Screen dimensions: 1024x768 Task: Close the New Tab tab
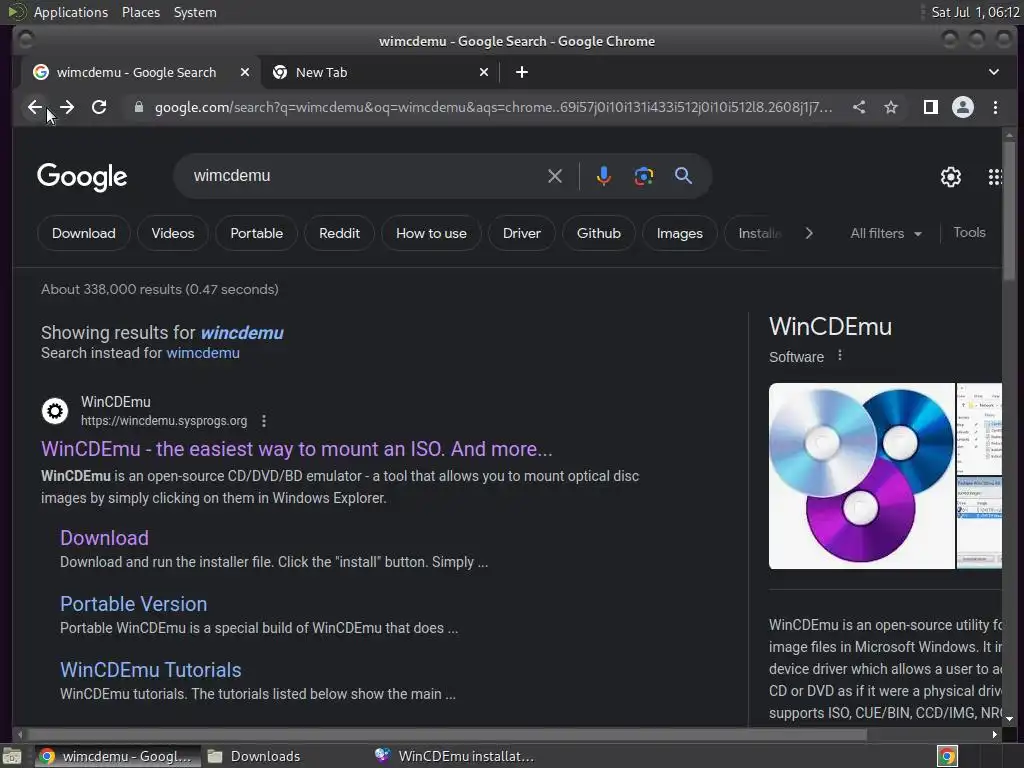[x=484, y=72]
